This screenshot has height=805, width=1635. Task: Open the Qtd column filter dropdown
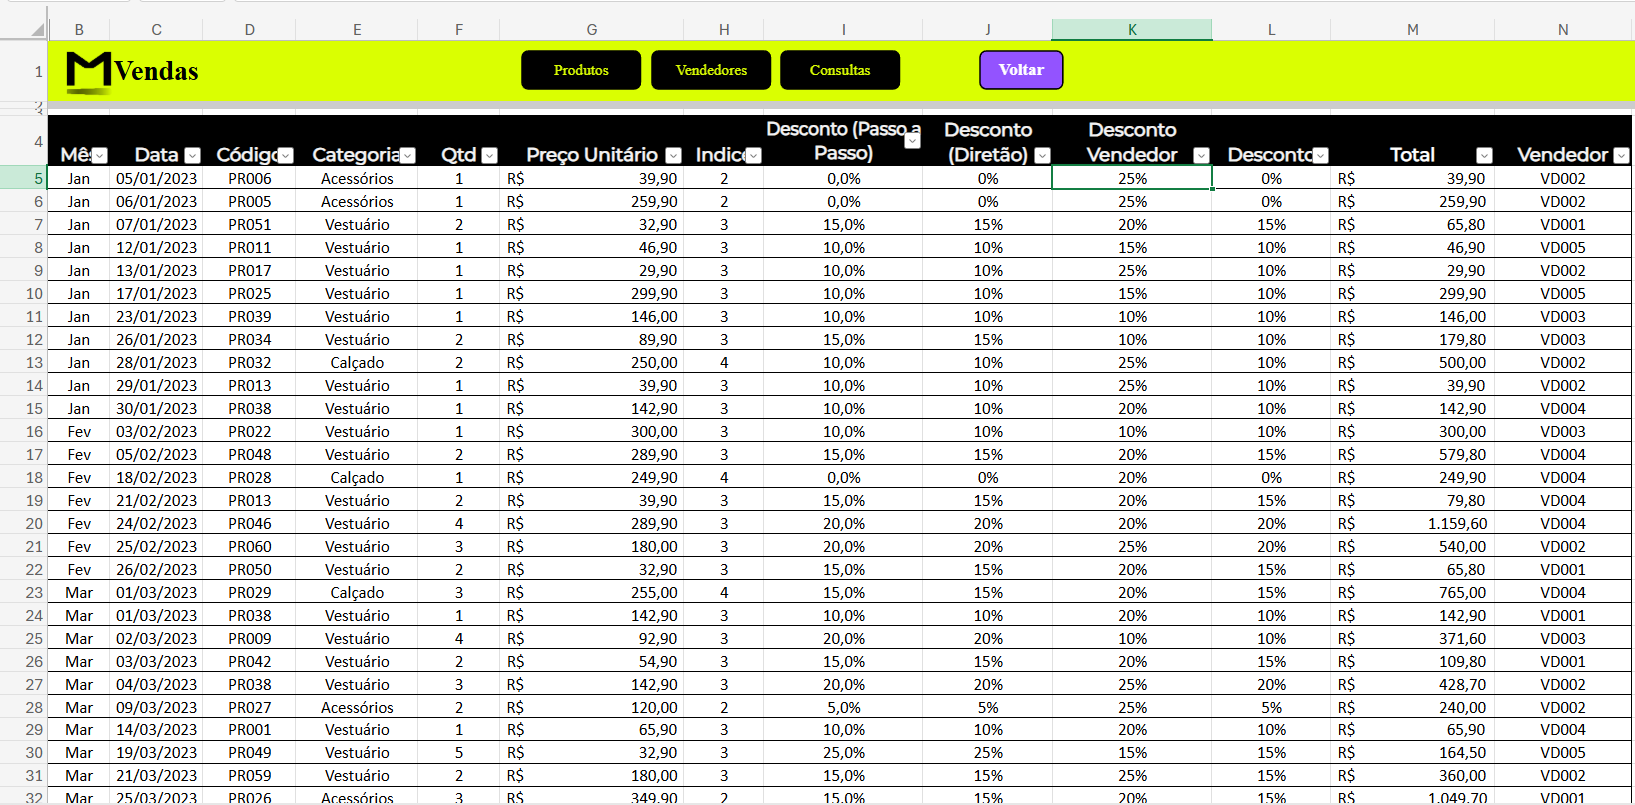489,155
